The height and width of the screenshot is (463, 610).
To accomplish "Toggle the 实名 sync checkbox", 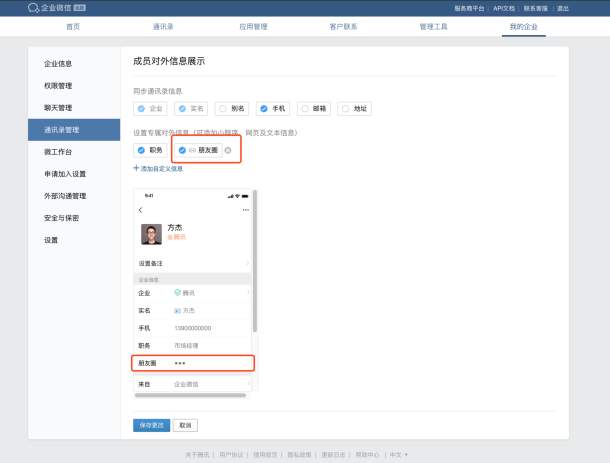I will [182, 109].
